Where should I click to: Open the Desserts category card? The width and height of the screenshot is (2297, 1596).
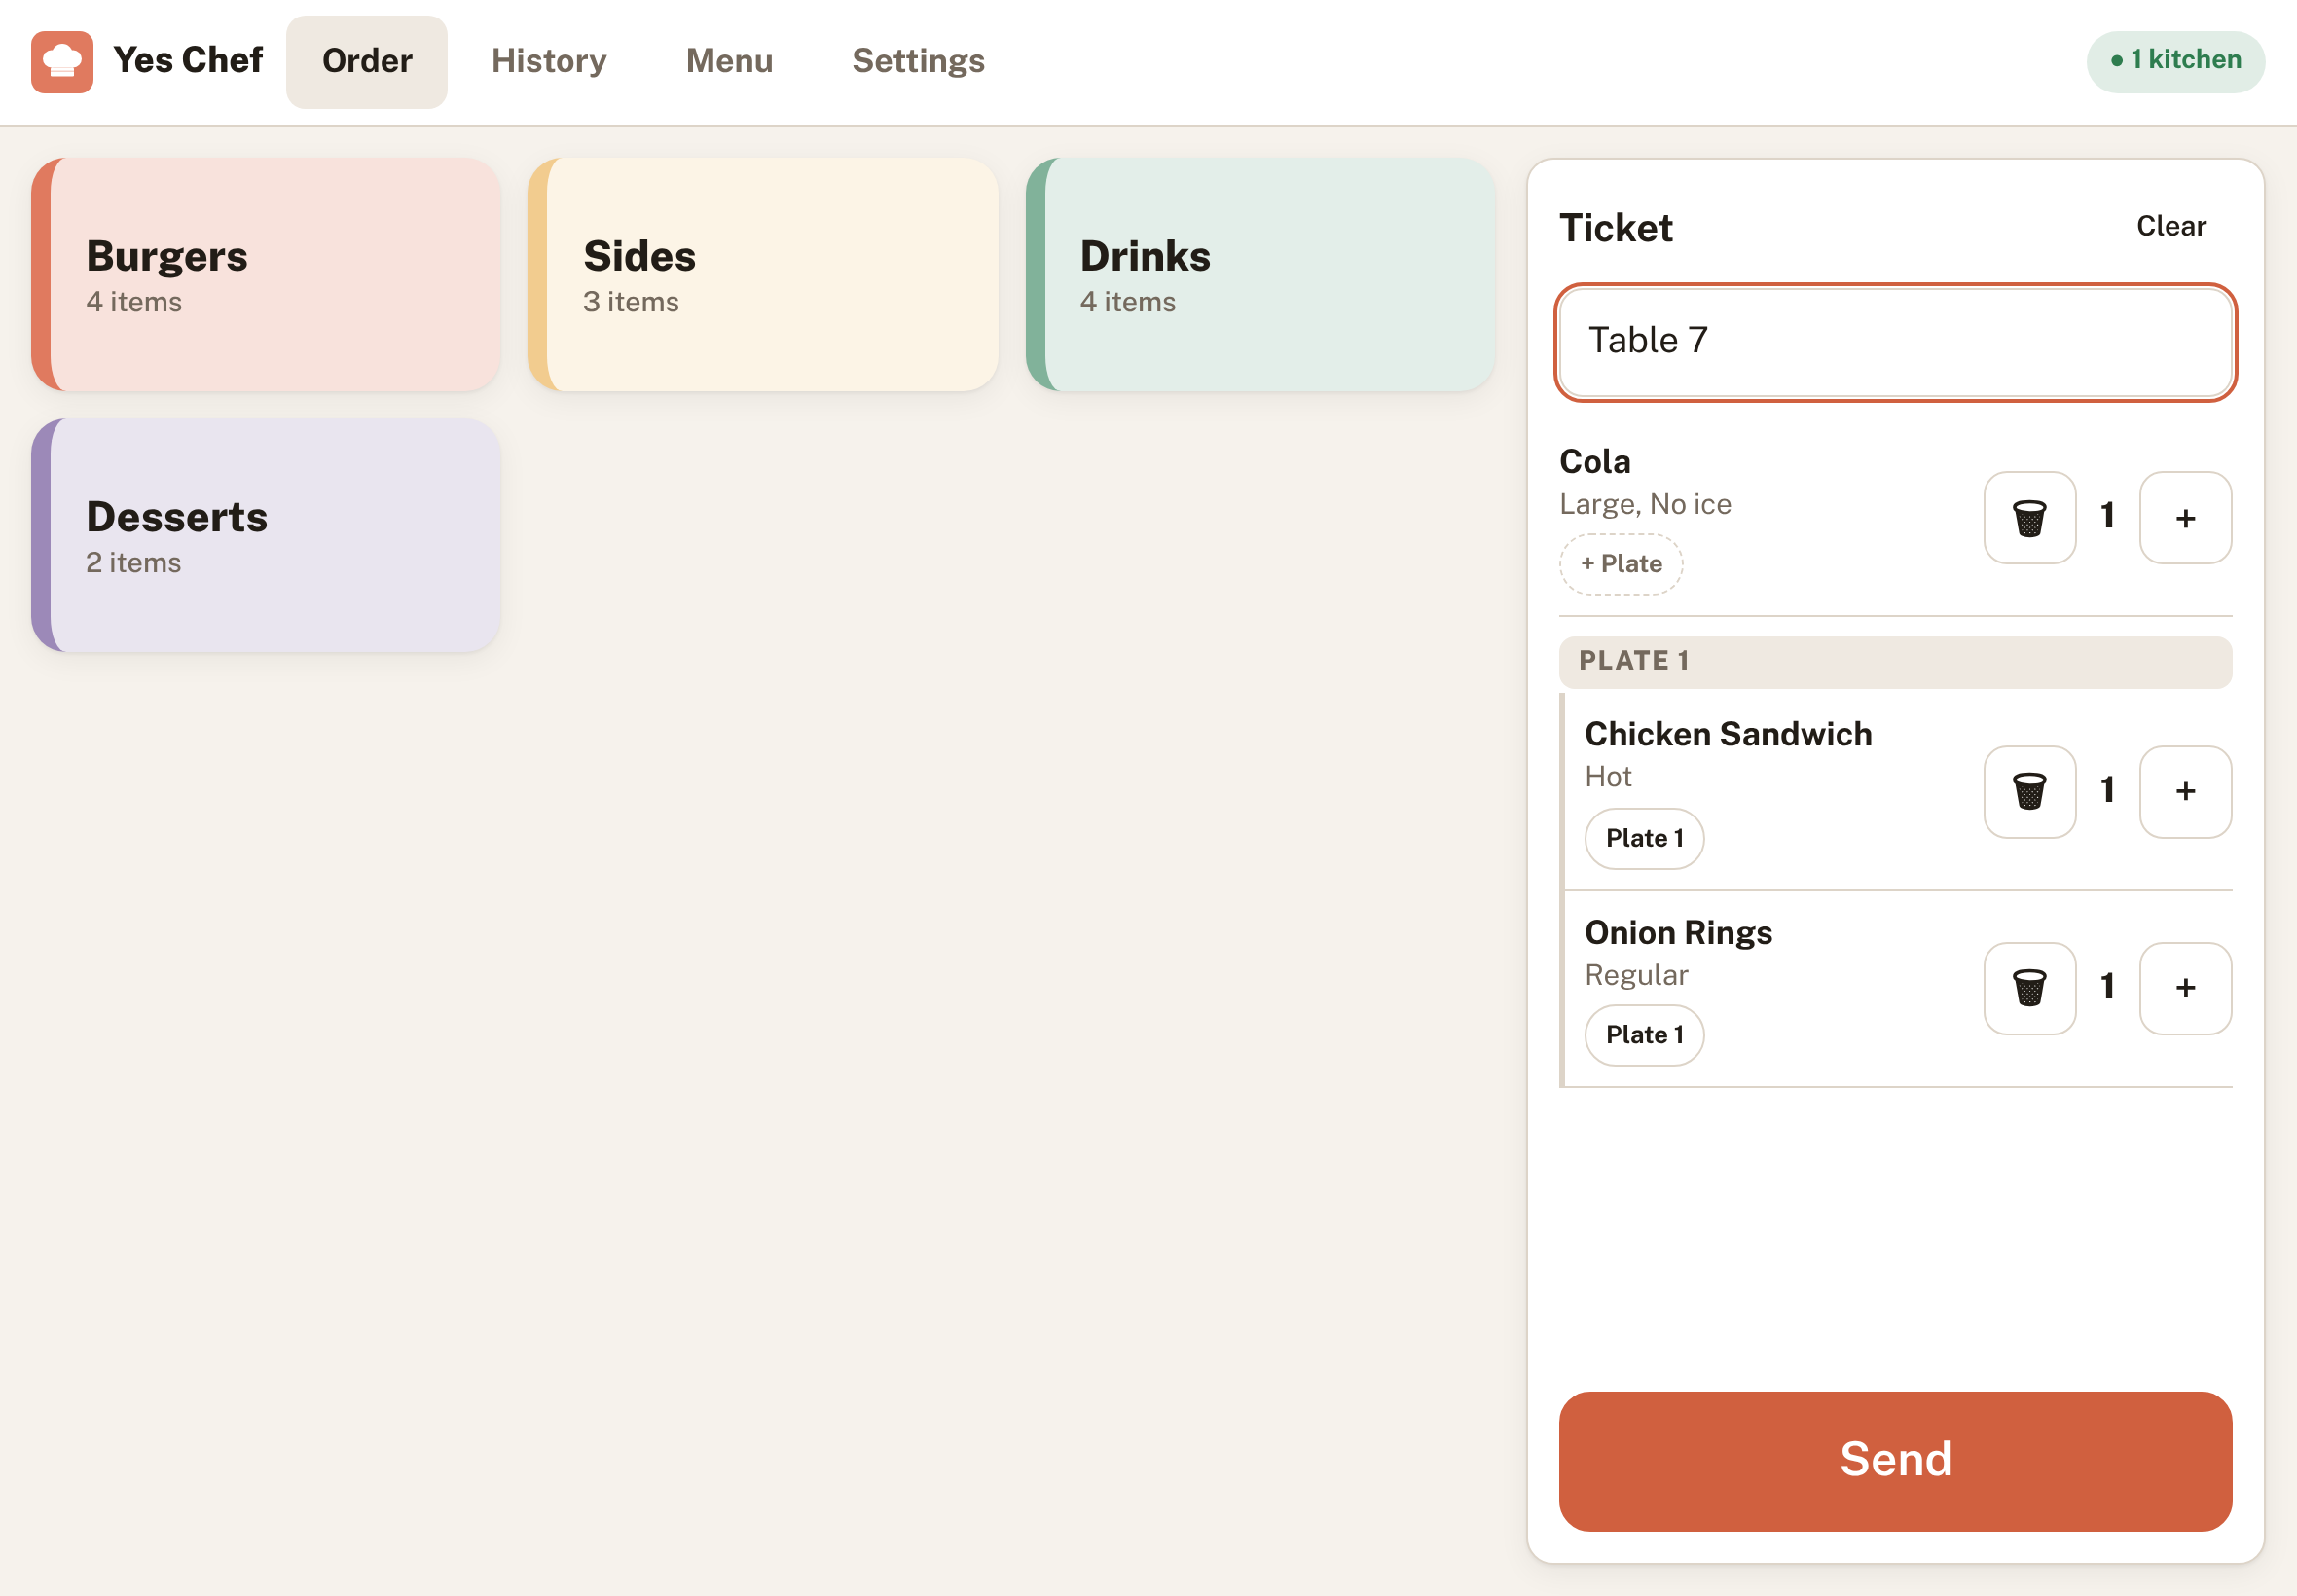click(x=265, y=535)
